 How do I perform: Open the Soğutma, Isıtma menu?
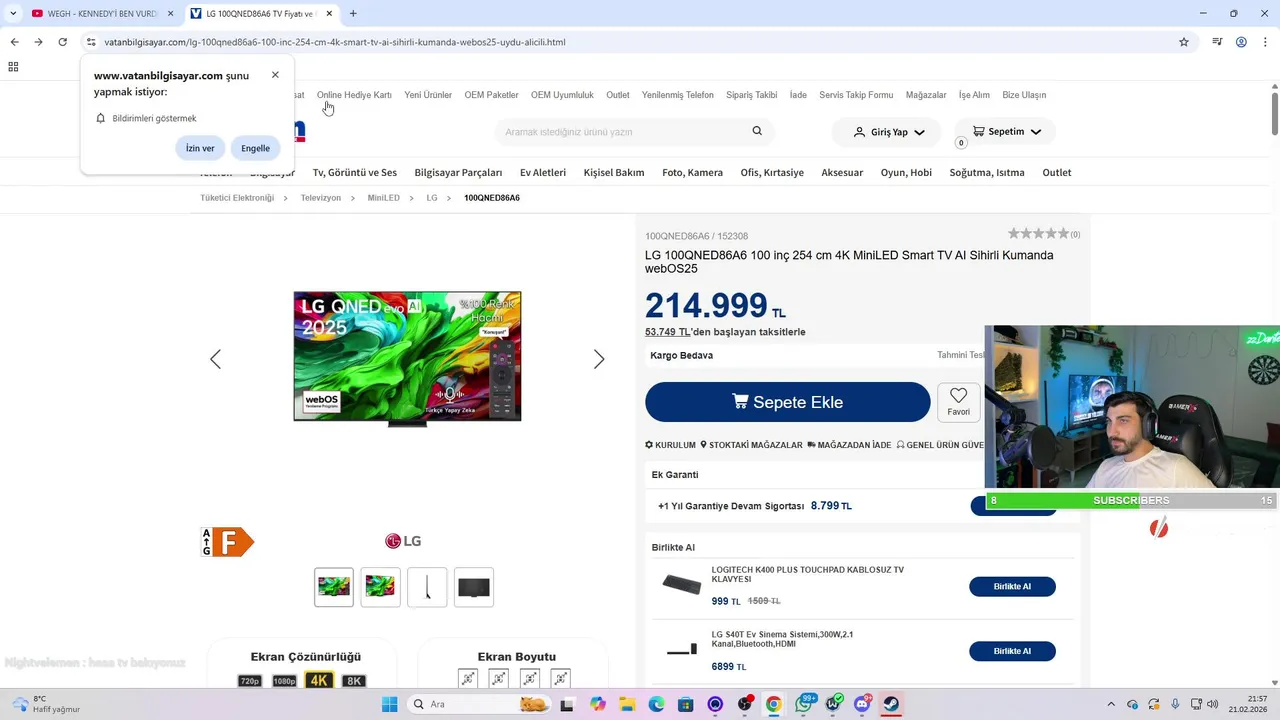tap(987, 172)
